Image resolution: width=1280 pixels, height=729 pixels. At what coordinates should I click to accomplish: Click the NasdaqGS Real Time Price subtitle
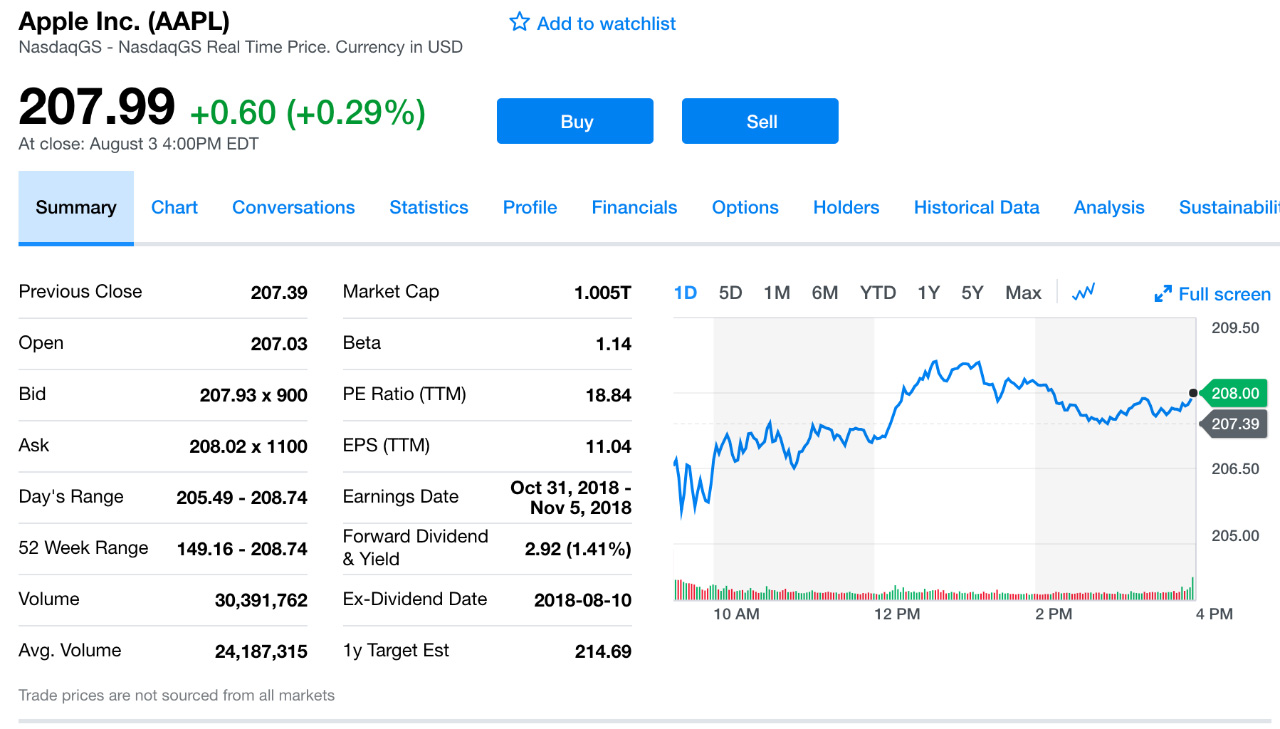coord(240,47)
